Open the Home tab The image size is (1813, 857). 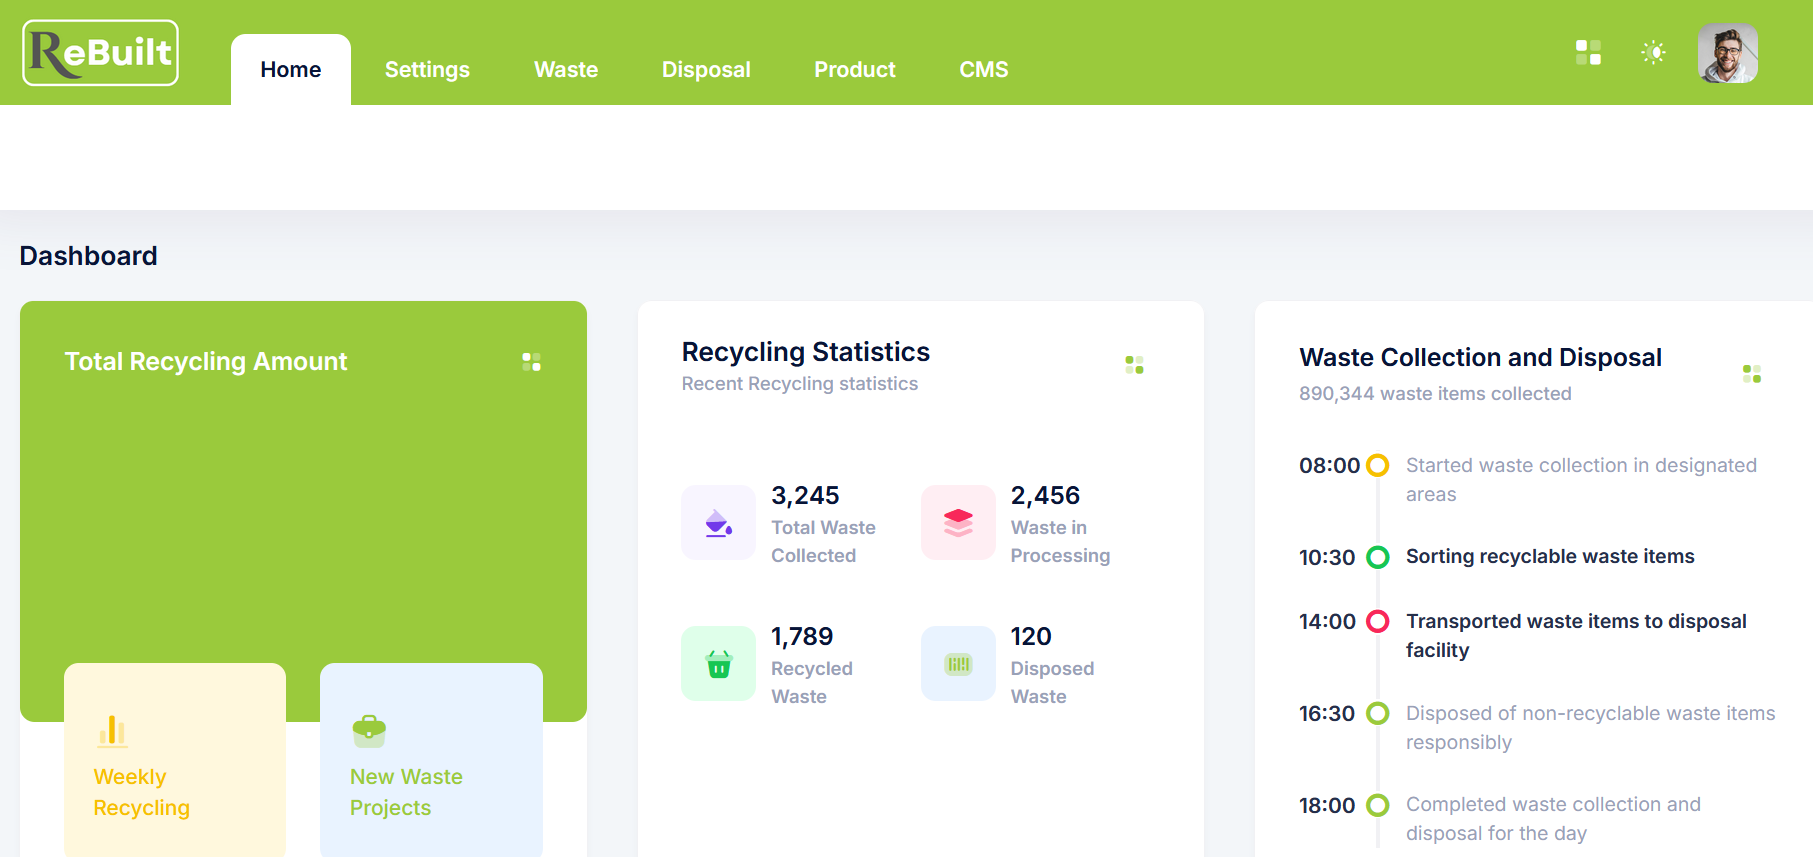point(291,70)
